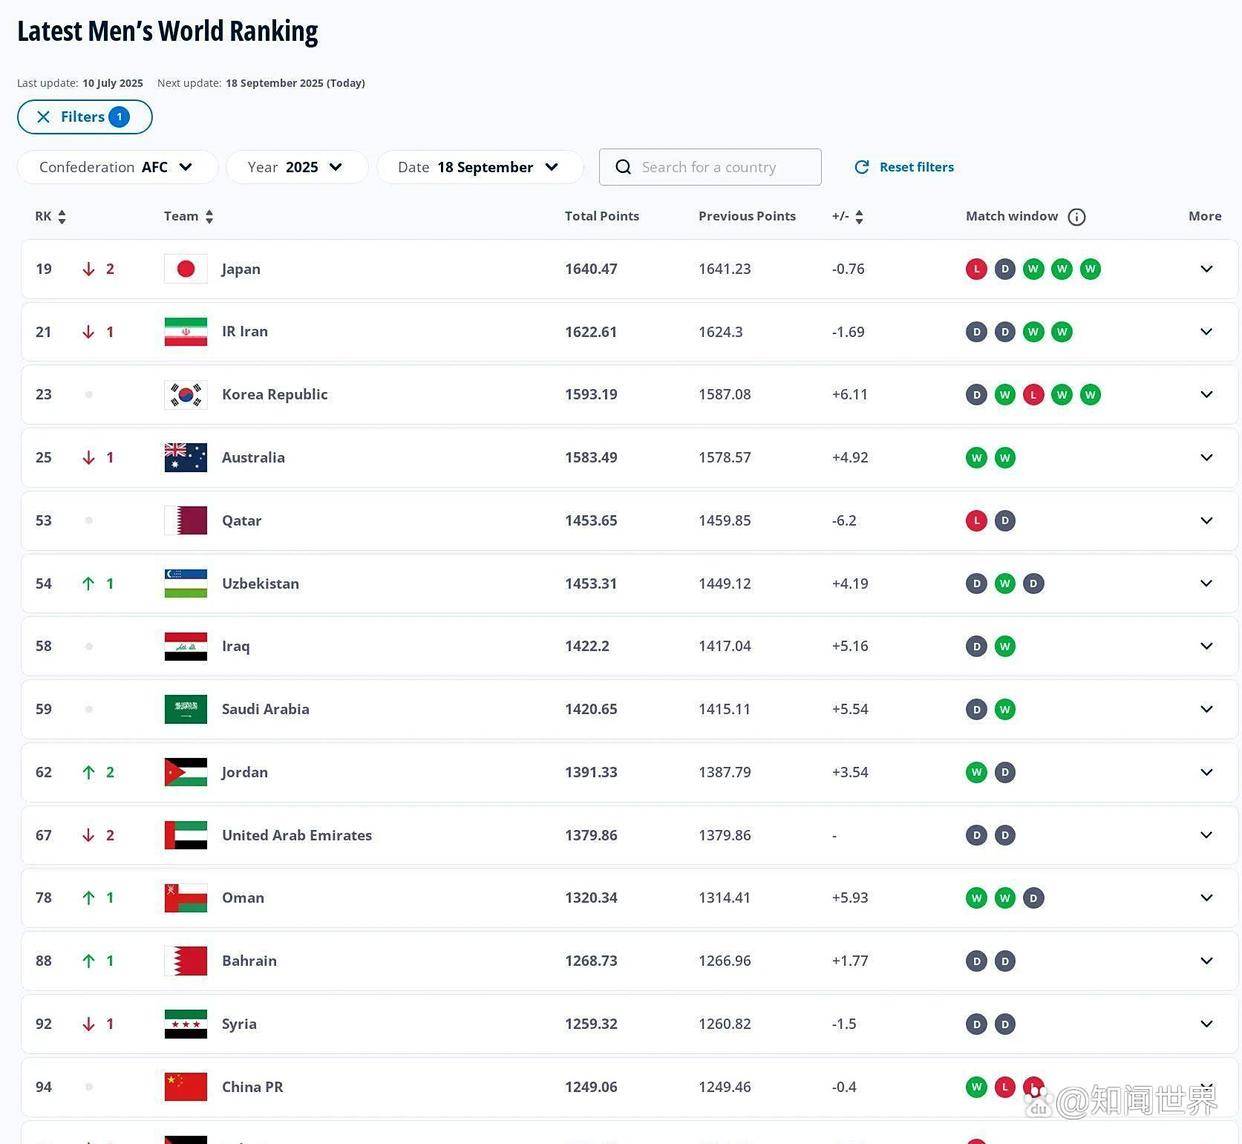Sort using the Team column arrows
Viewport: 1242px width, 1144px height.
click(x=209, y=217)
